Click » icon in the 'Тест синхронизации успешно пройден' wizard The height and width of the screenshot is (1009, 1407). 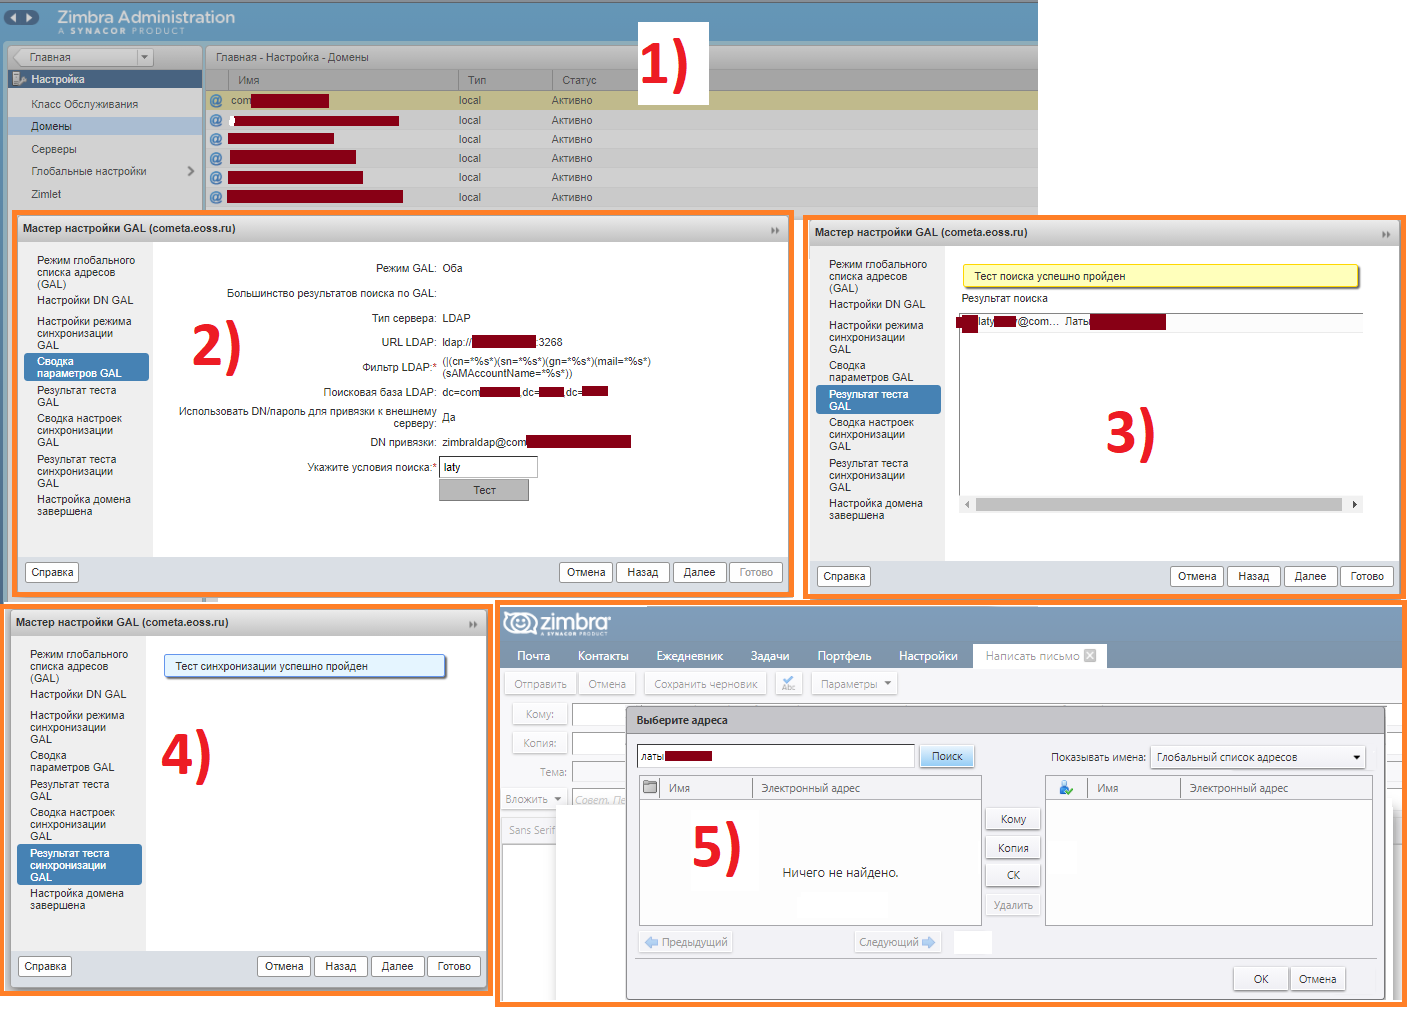473,624
